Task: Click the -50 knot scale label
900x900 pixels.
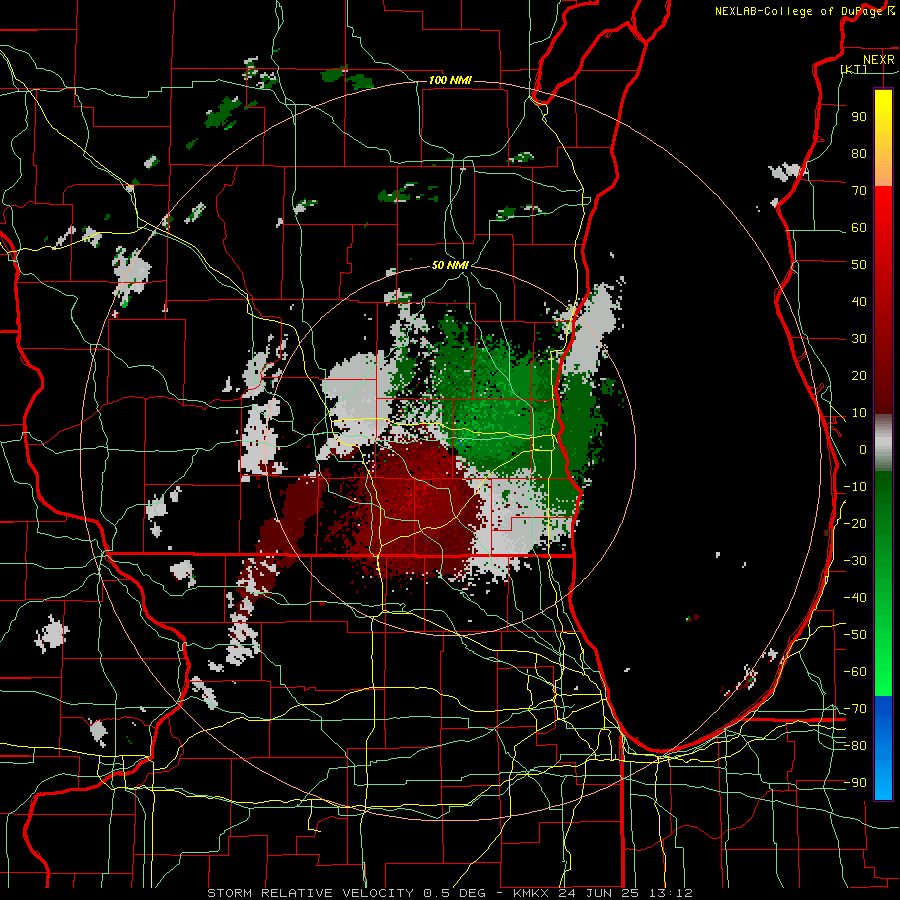Action: pos(855,634)
